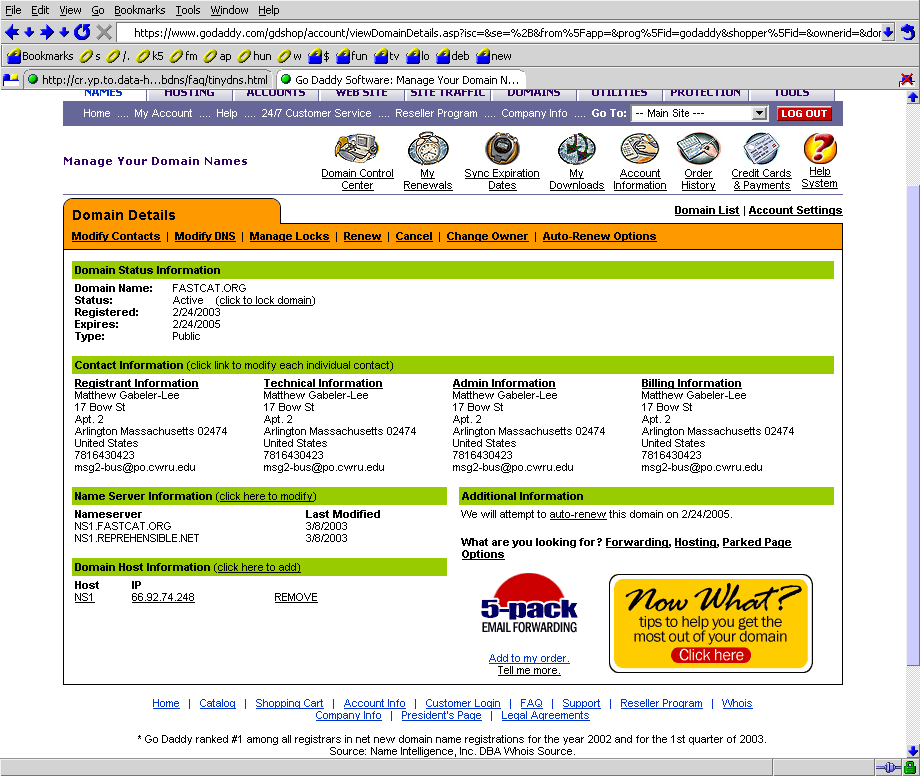Click the green lock icon in status bar
This screenshot has width=920, height=776.
coord(910,767)
